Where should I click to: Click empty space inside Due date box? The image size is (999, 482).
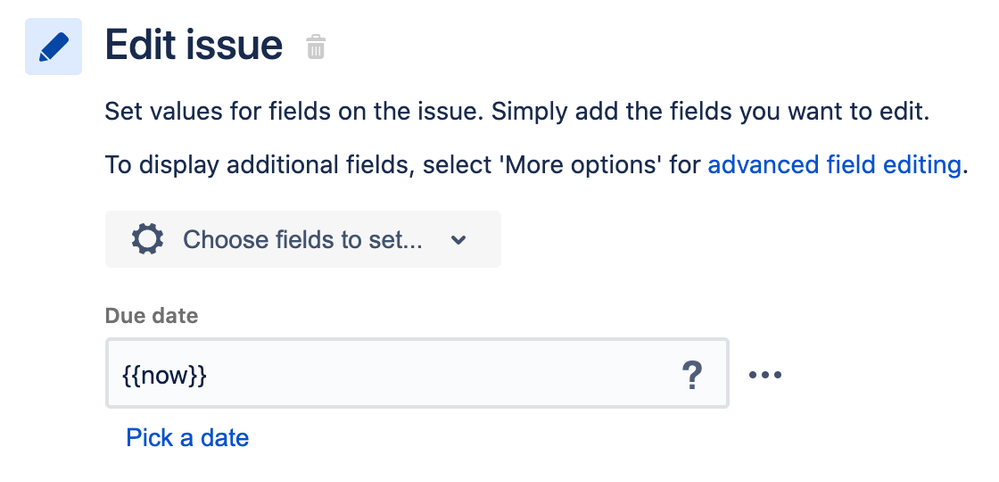pyautogui.click(x=450, y=376)
